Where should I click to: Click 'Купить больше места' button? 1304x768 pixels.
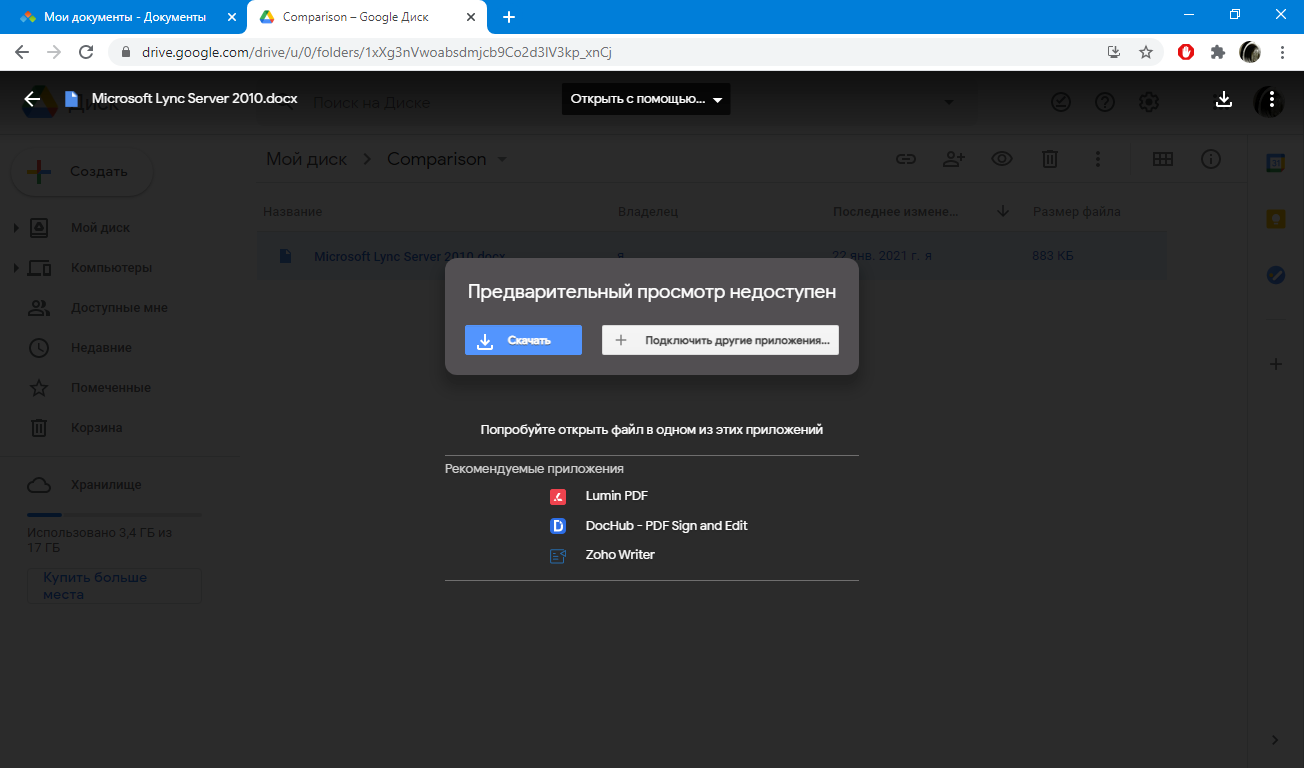pos(114,586)
